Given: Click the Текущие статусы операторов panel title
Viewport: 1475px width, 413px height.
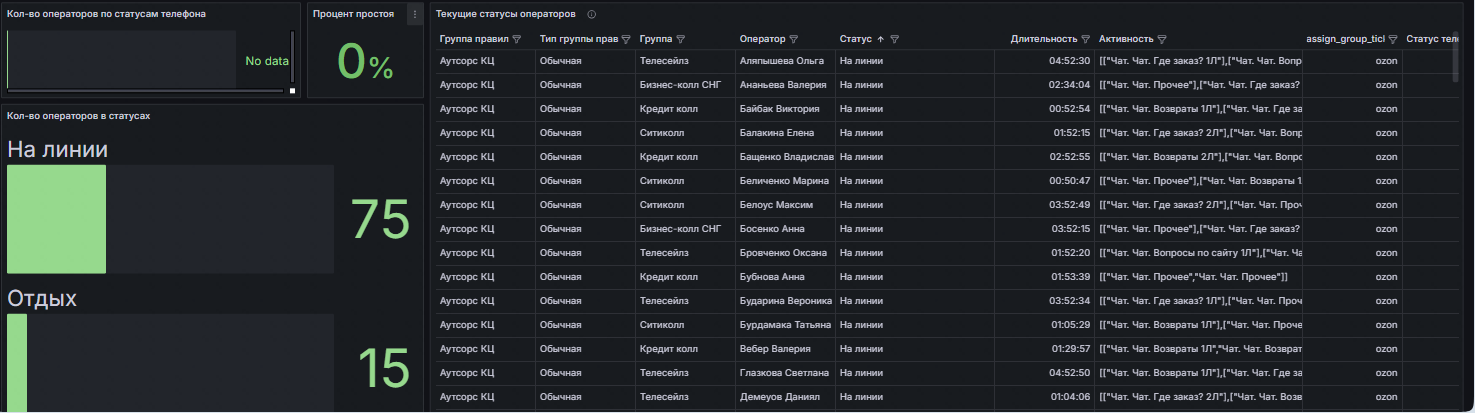Looking at the screenshot, I should point(506,14).
